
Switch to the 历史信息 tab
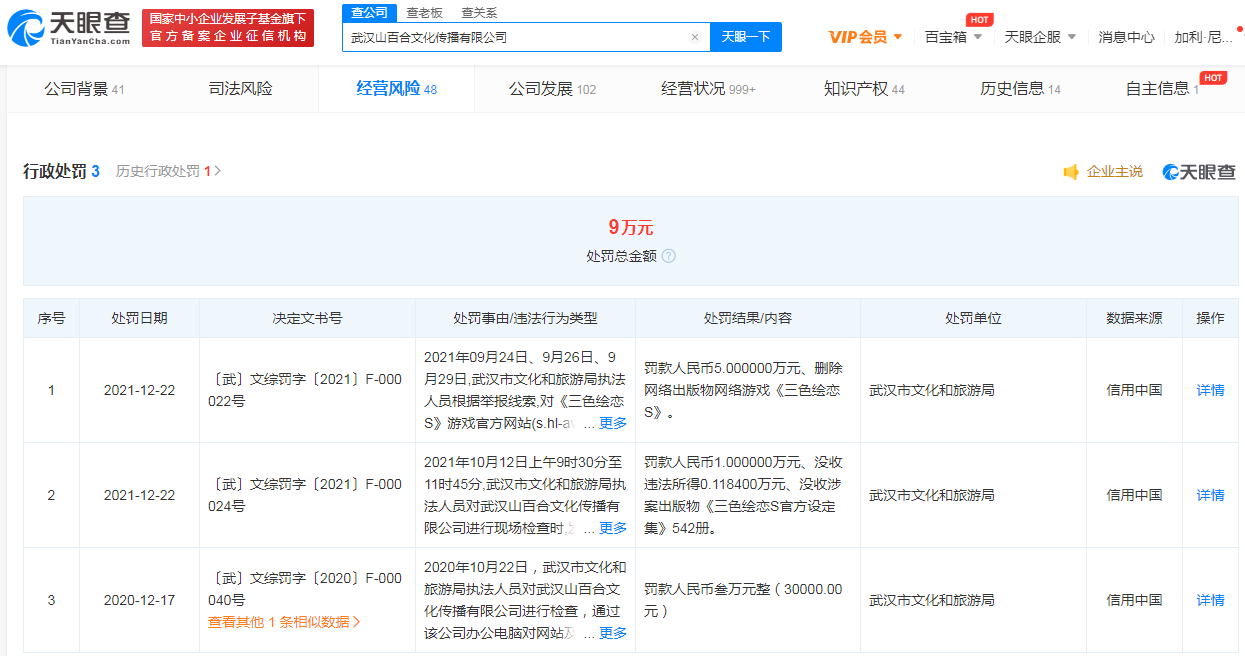click(1020, 89)
